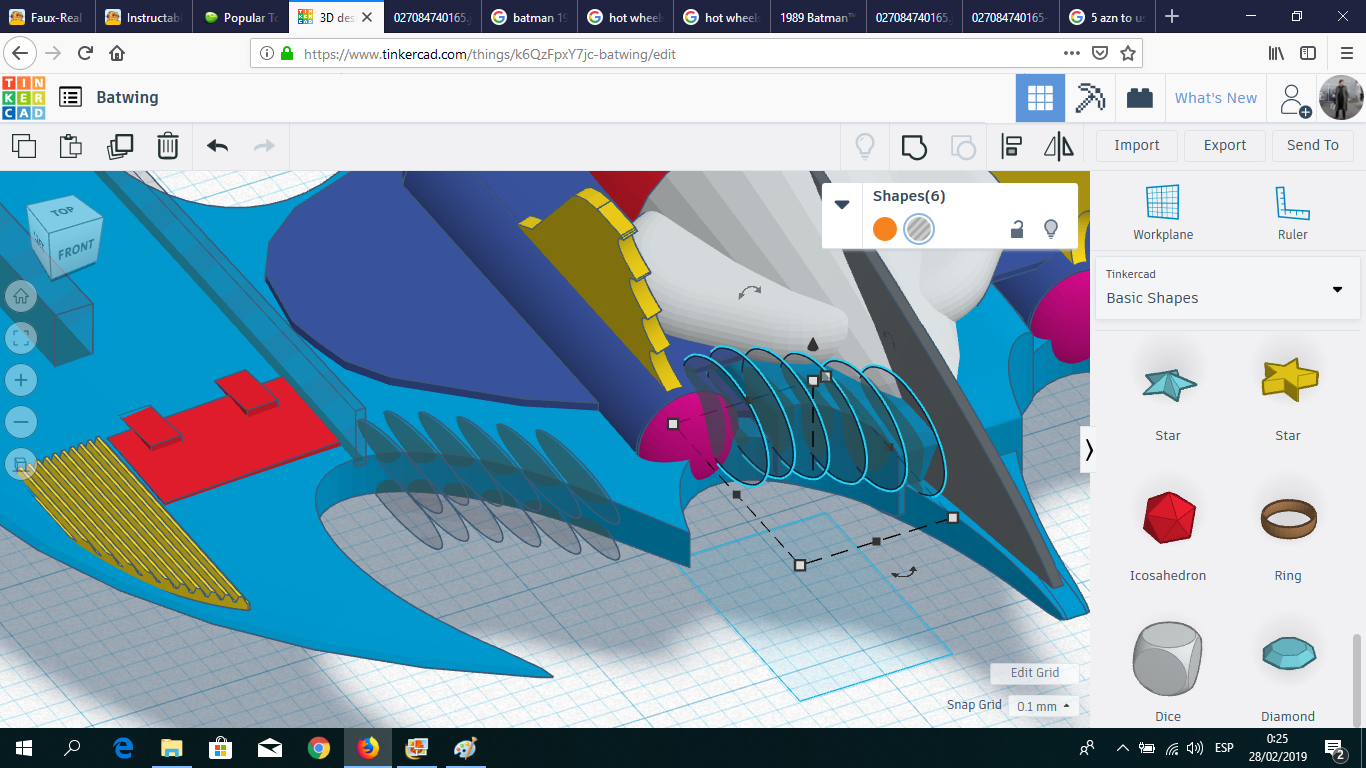Collapse the shapes side panel
Viewport: 1366px width, 768px height.
click(1089, 450)
